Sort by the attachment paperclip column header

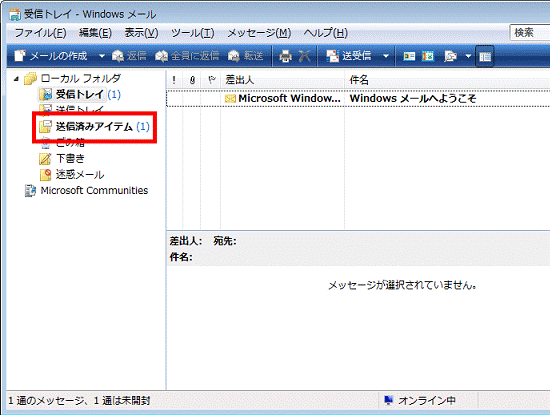click(x=192, y=80)
